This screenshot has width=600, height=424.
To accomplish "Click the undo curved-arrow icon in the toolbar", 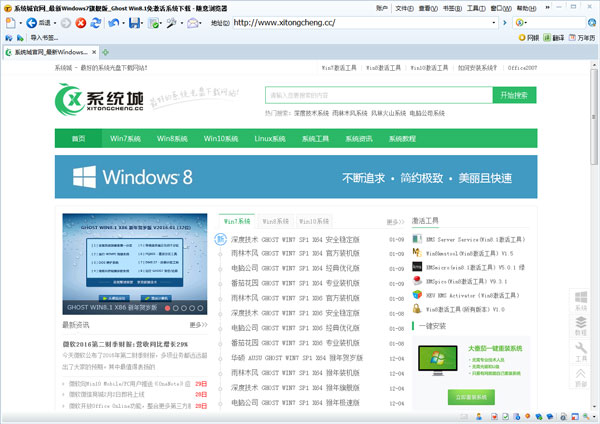I will (x=114, y=23).
